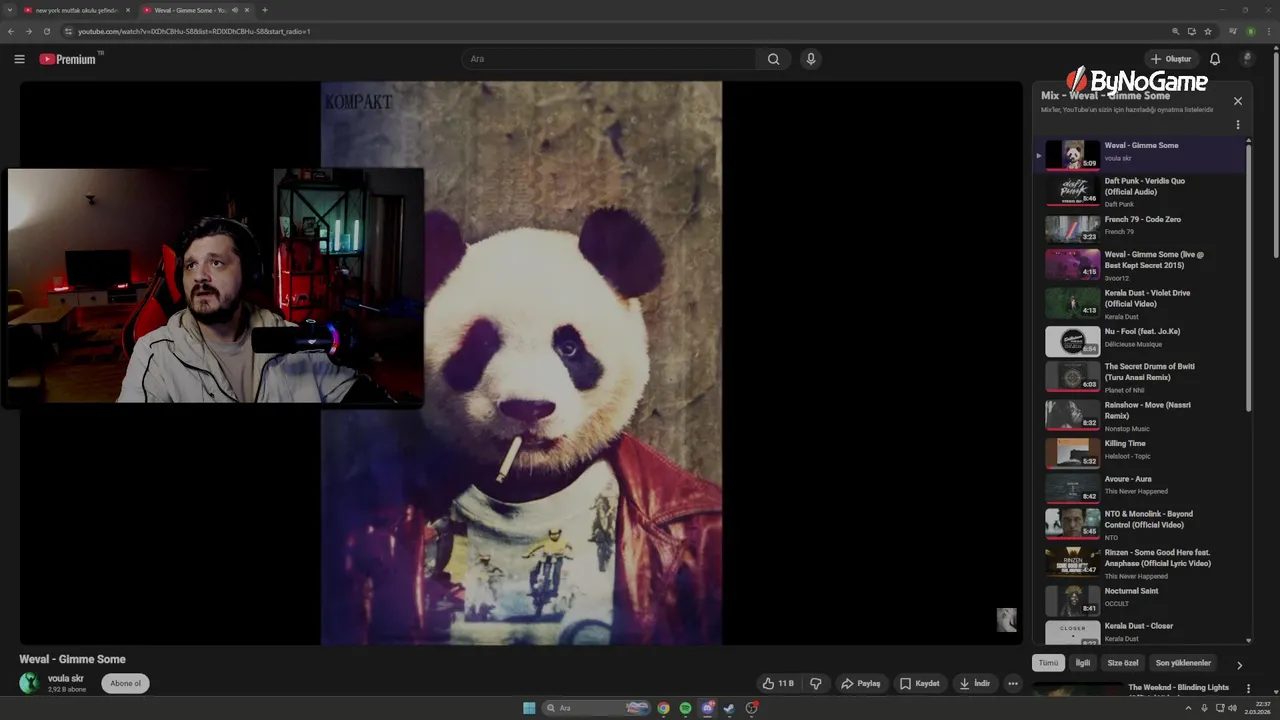Viewport: 1280px width, 720px height.
Task: Play the Kerala Dust - Closer entry
Action: [1139, 632]
